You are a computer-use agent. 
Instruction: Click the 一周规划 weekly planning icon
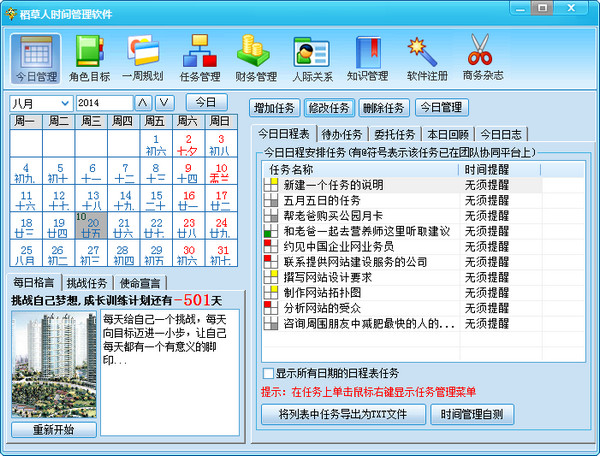click(x=145, y=58)
